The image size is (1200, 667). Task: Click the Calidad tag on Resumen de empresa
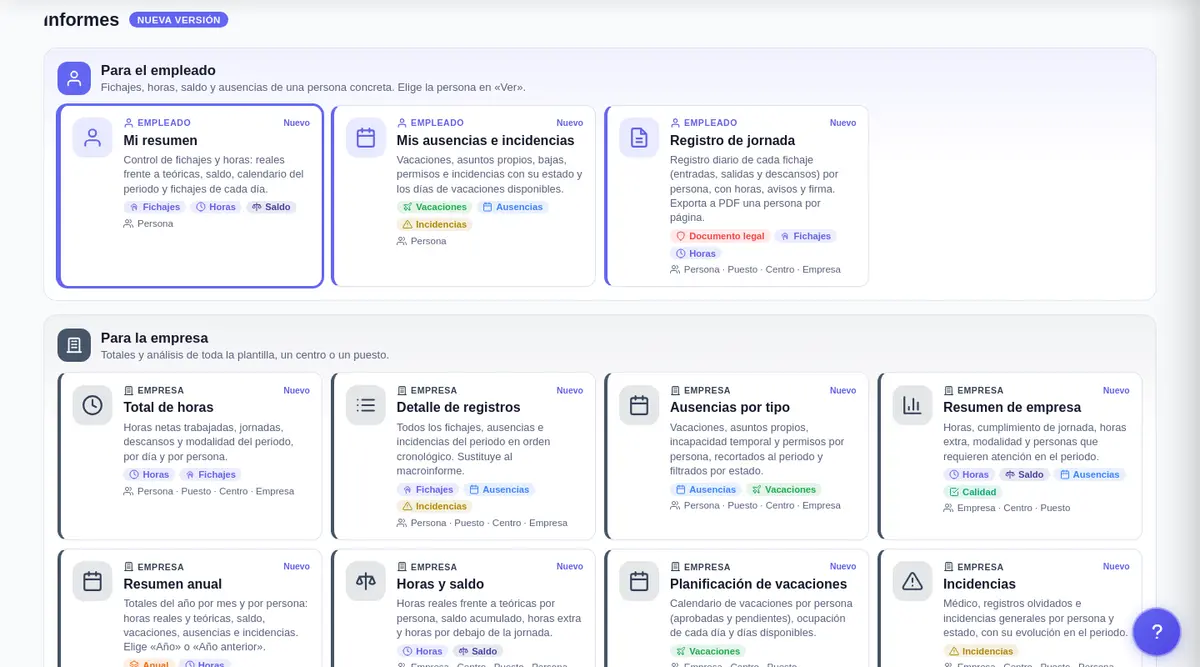pos(972,492)
